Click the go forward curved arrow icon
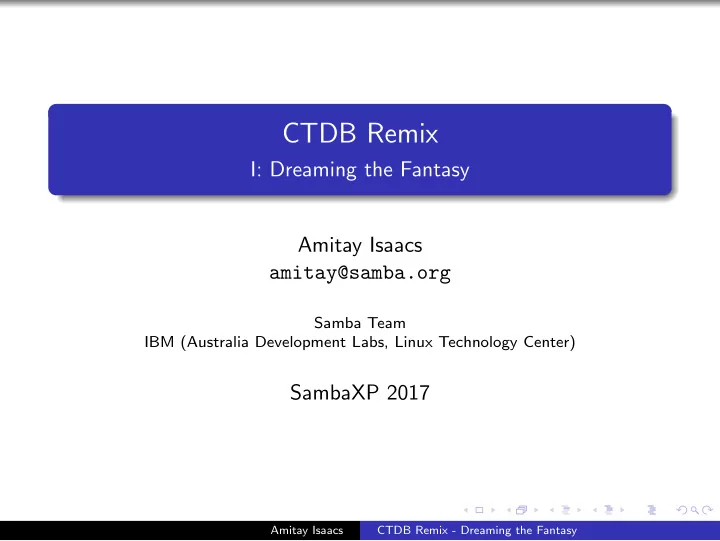This screenshot has width=720, height=541. click(x=707, y=510)
